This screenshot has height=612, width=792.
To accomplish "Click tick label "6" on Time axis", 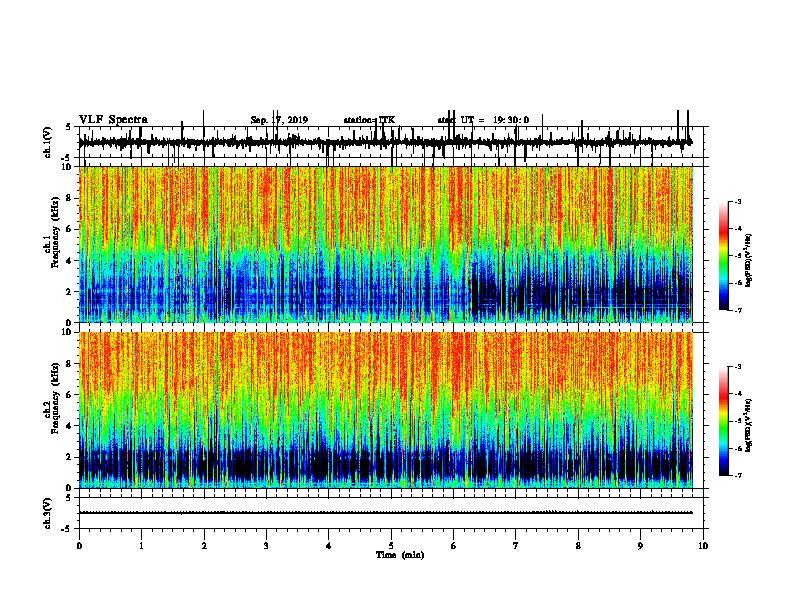I will (x=454, y=546).
